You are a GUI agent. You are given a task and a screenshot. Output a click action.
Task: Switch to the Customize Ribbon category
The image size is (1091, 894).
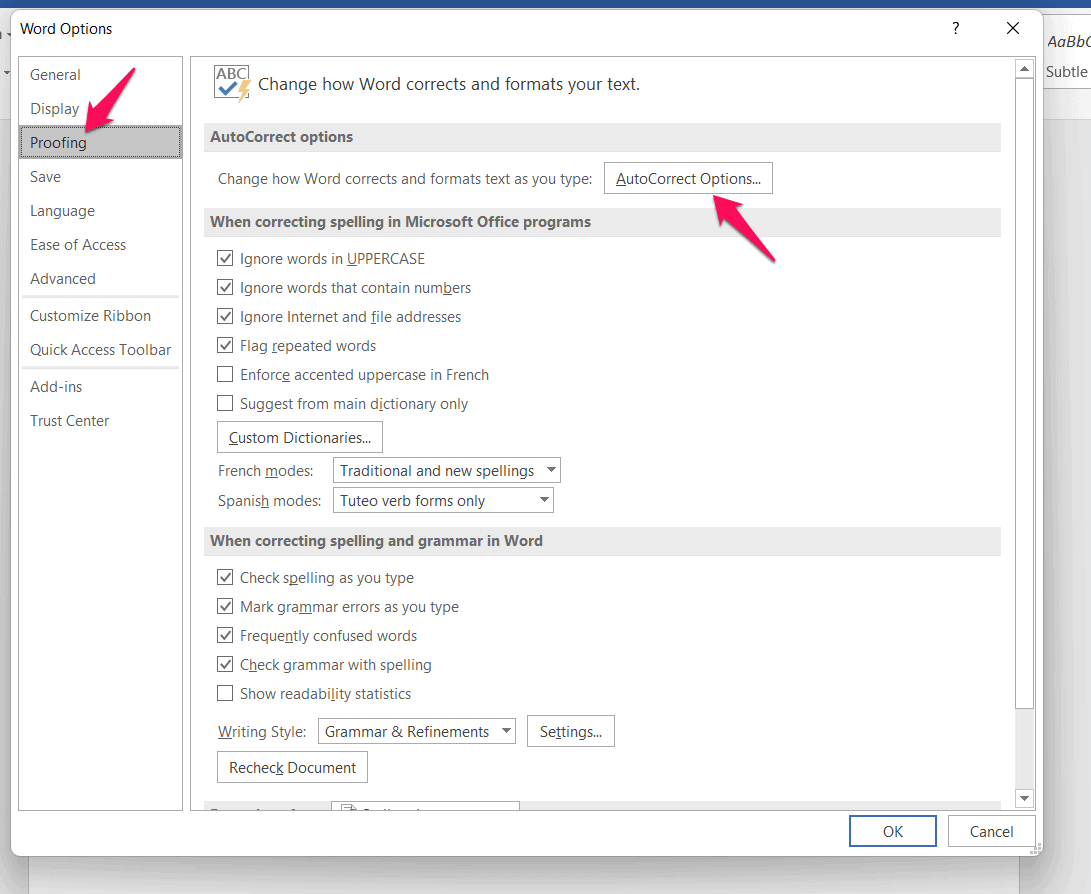click(90, 316)
